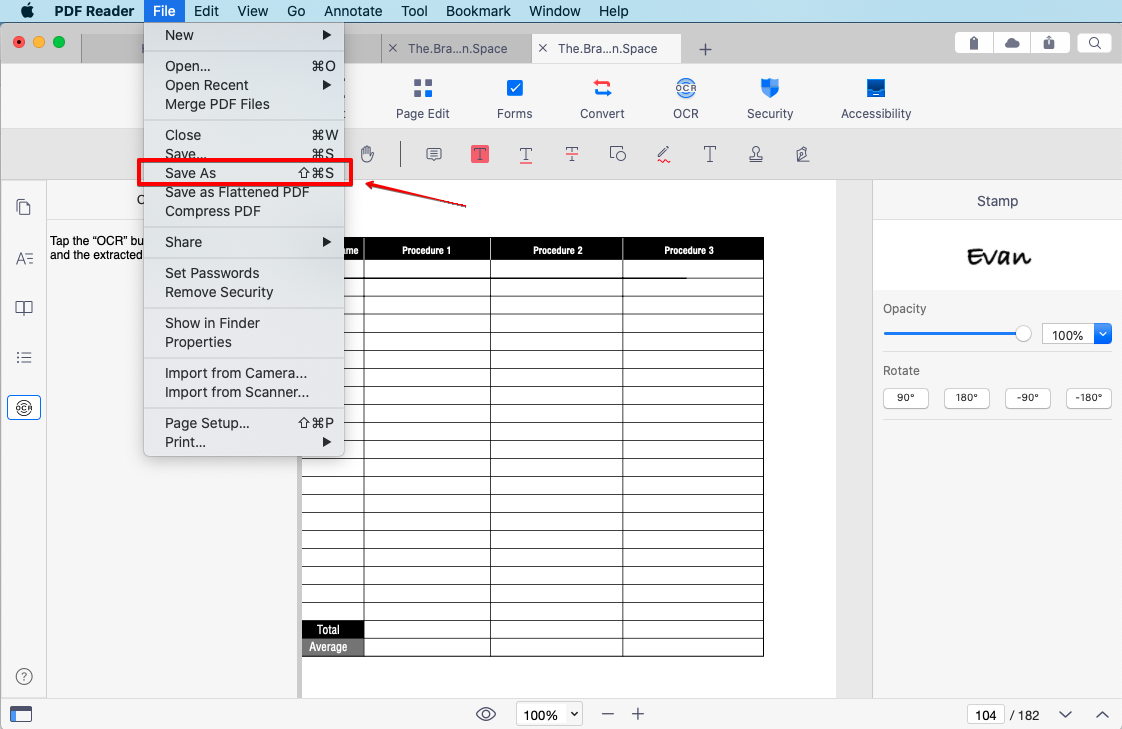Choose Save As from File menu
Image resolution: width=1122 pixels, height=729 pixels.
click(x=243, y=173)
